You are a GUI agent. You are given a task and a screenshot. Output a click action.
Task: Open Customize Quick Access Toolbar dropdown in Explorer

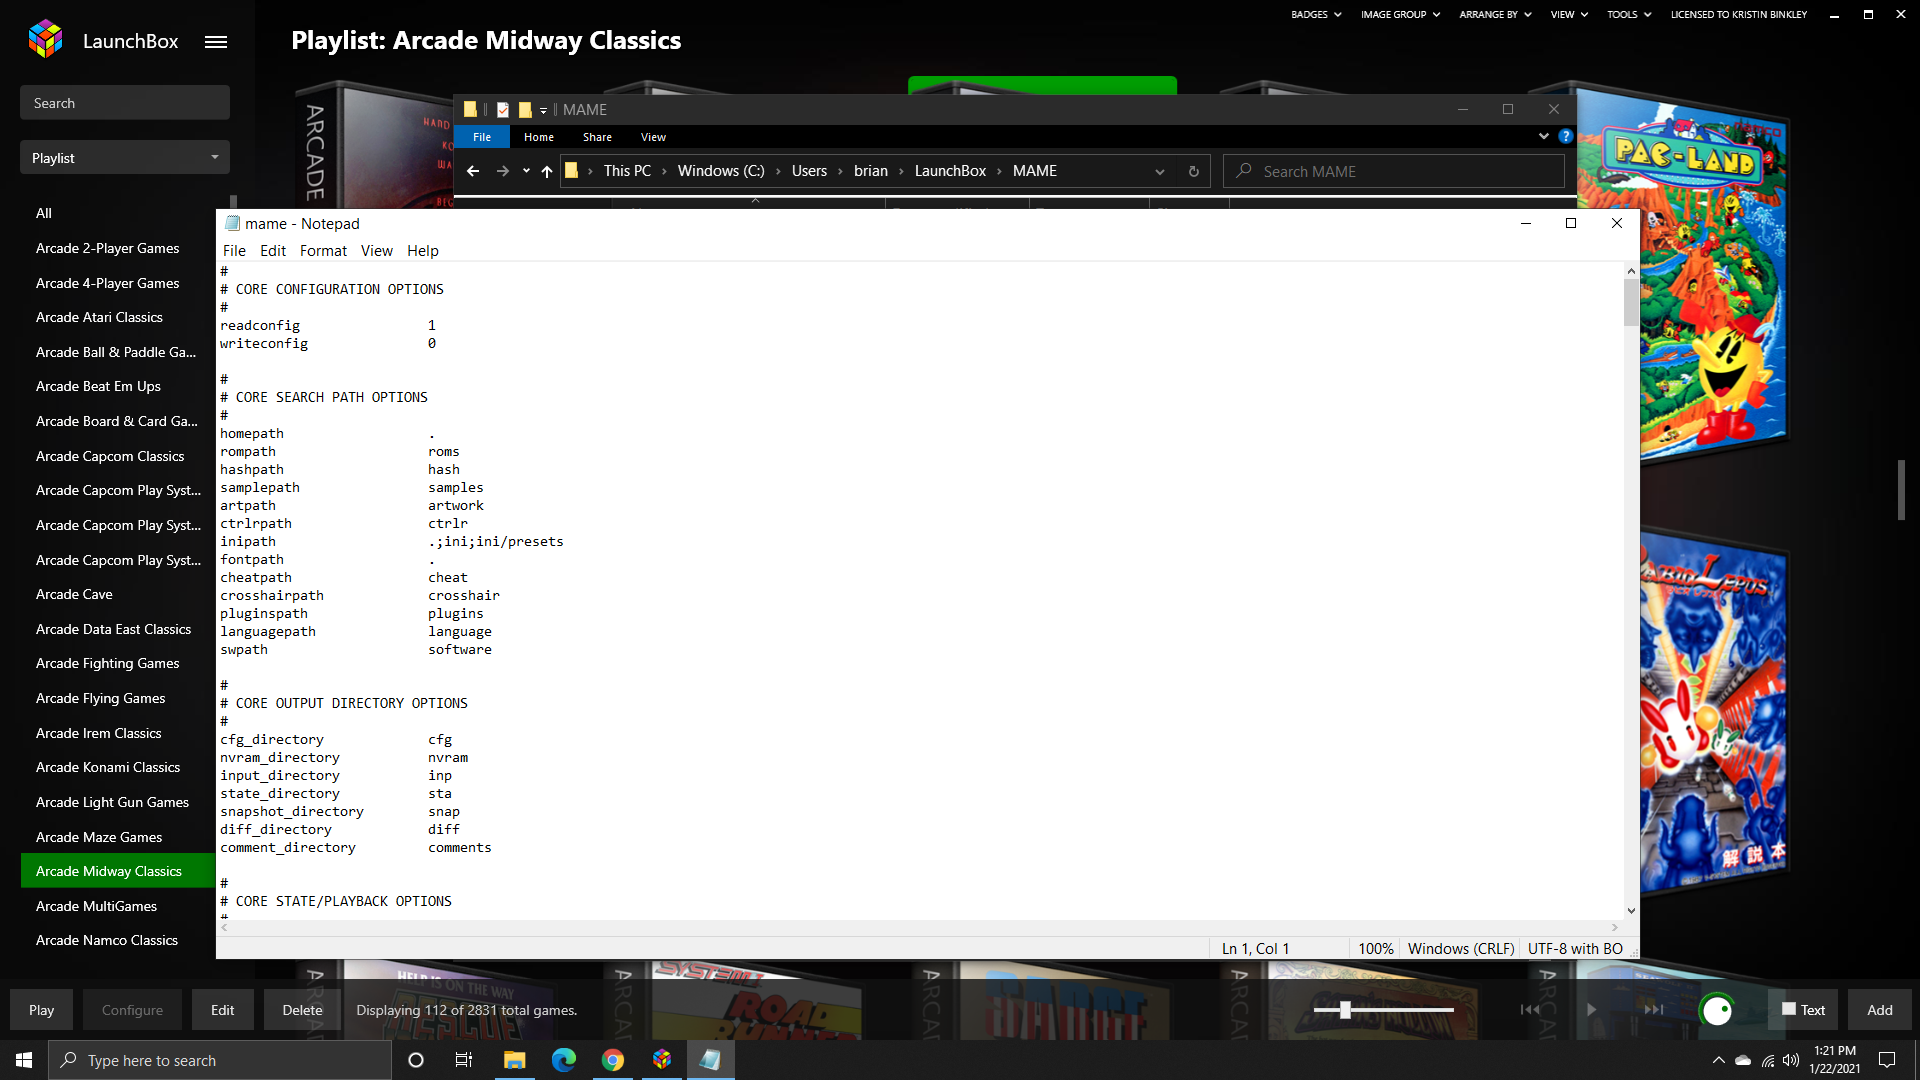pos(543,110)
